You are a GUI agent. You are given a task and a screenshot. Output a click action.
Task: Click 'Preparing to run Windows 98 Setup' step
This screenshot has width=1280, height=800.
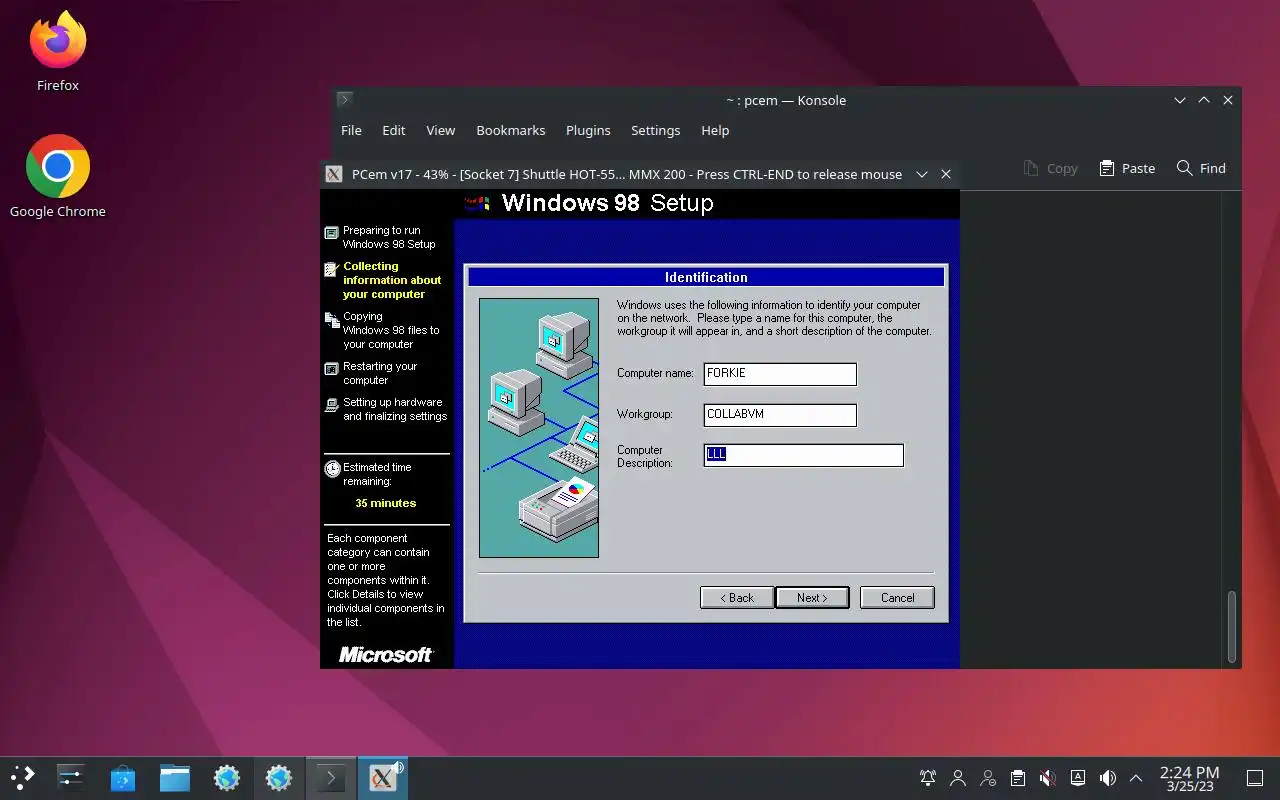(389, 237)
